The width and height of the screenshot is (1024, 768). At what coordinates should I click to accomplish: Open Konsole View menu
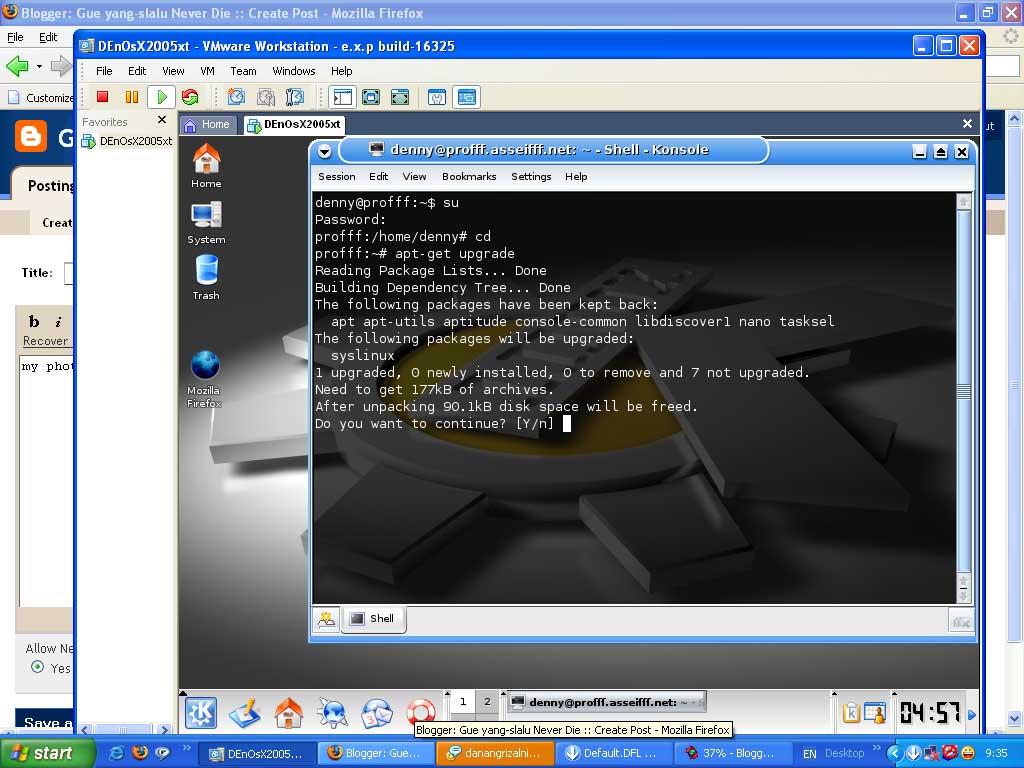[x=414, y=176]
